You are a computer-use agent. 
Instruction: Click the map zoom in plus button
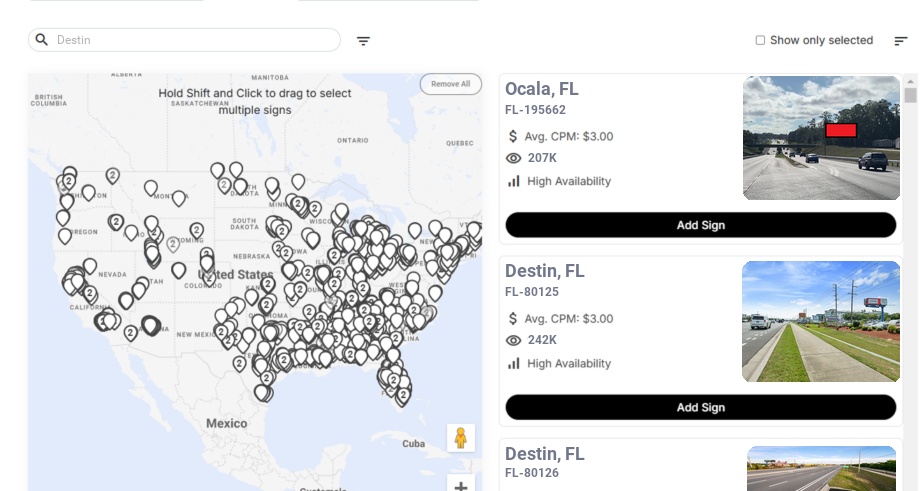pyautogui.click(x=460, y=486)
